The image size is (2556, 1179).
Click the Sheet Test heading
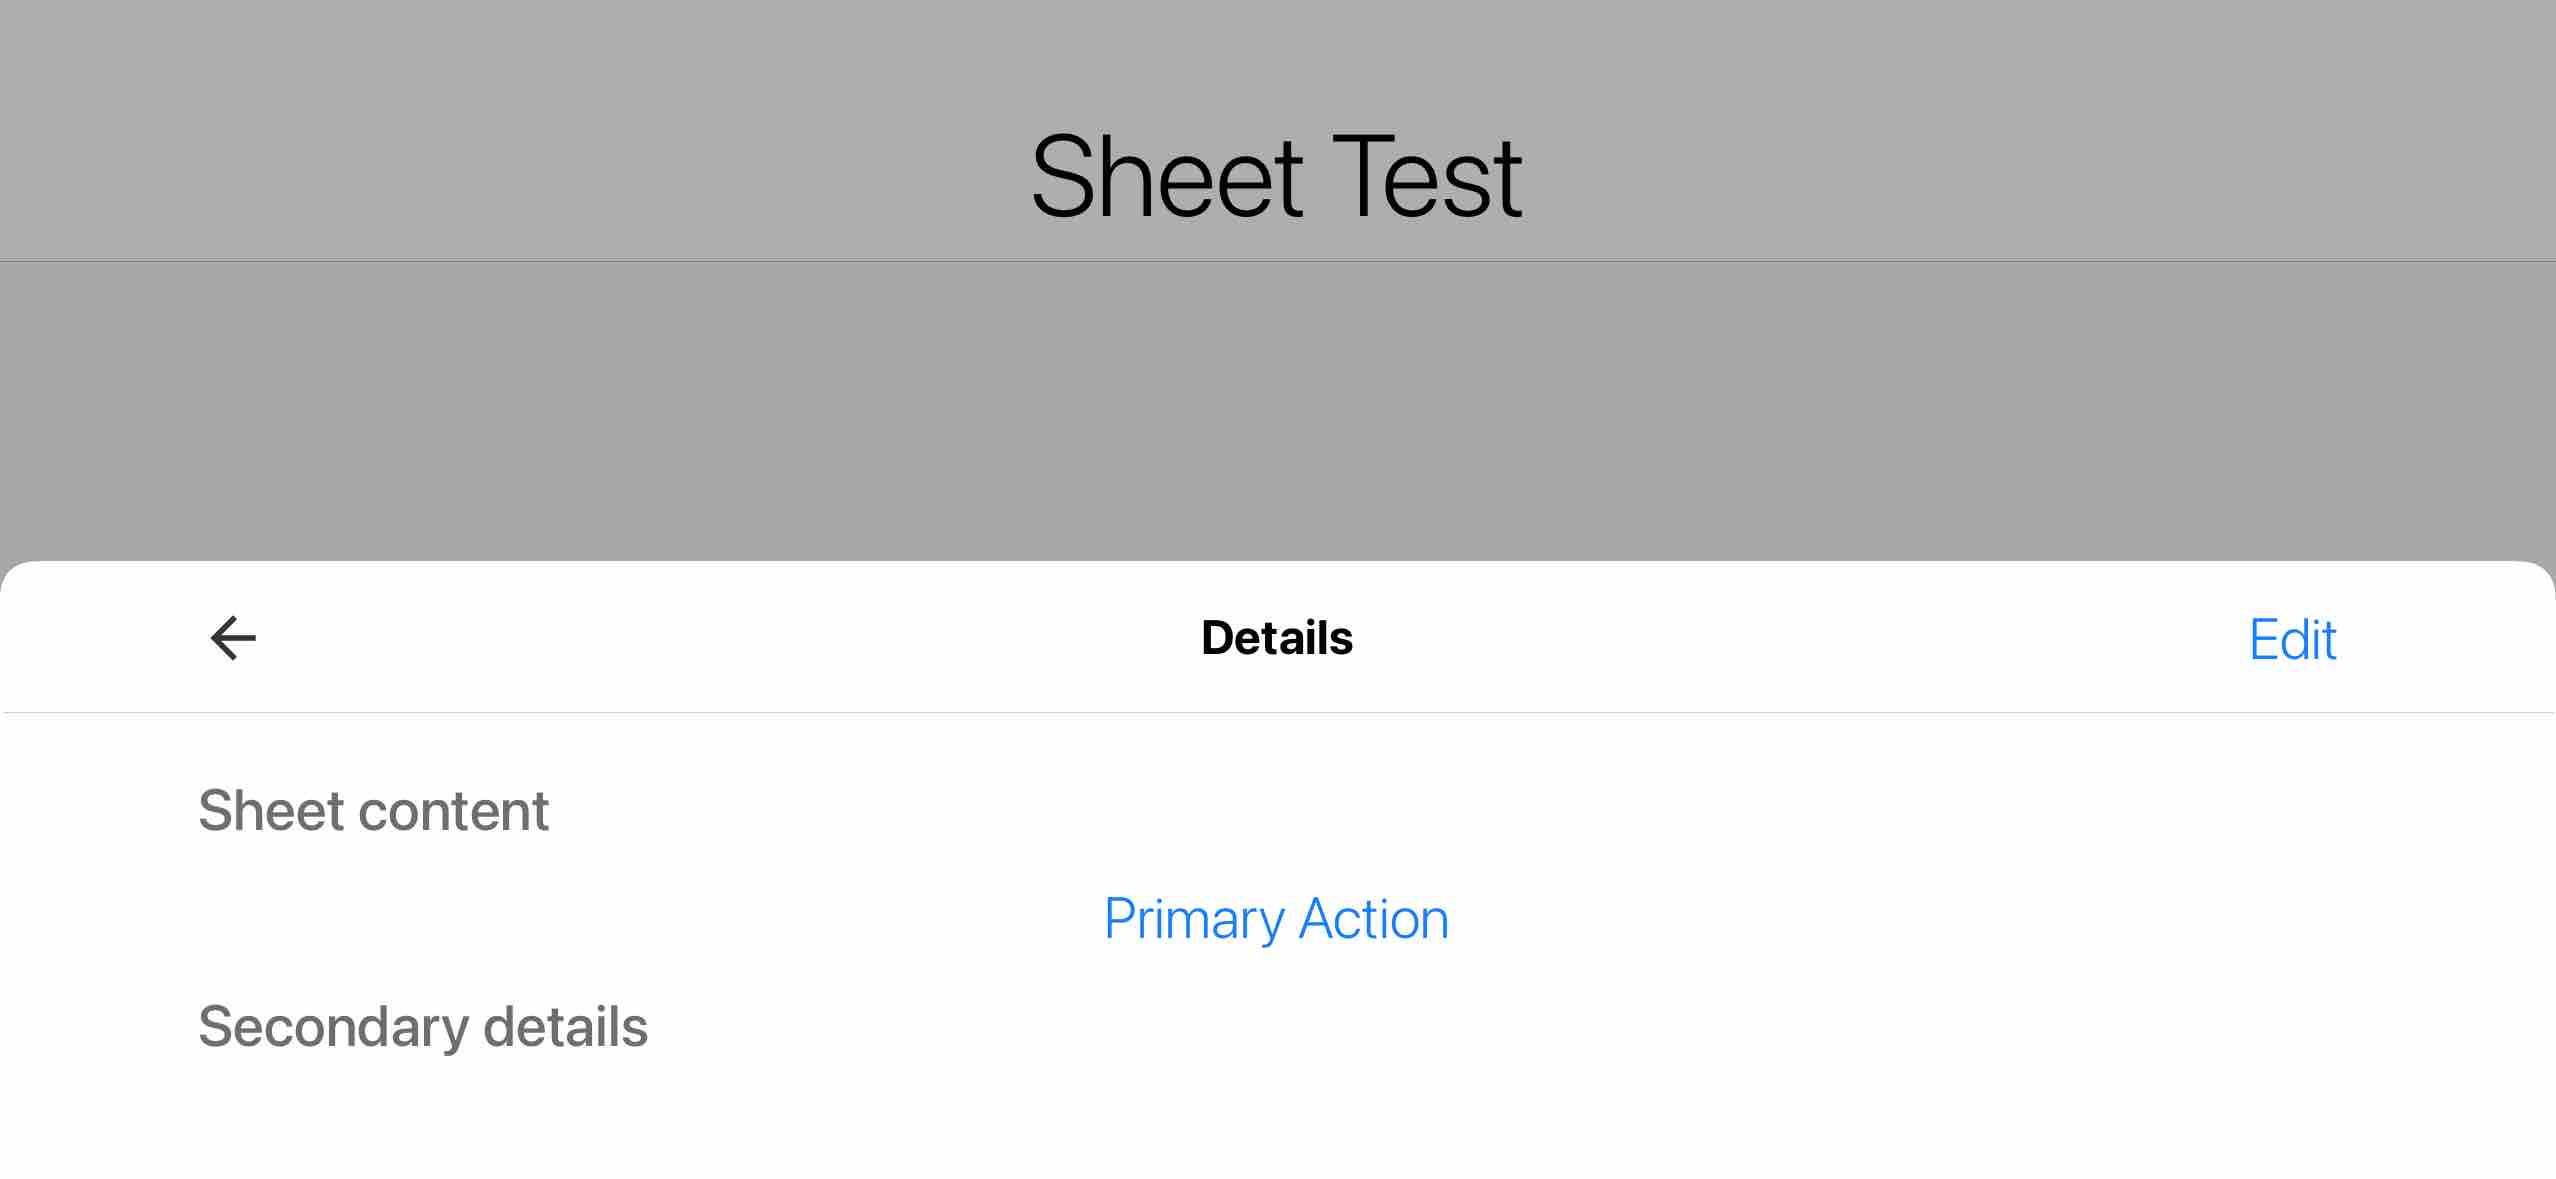point(1277,175)
